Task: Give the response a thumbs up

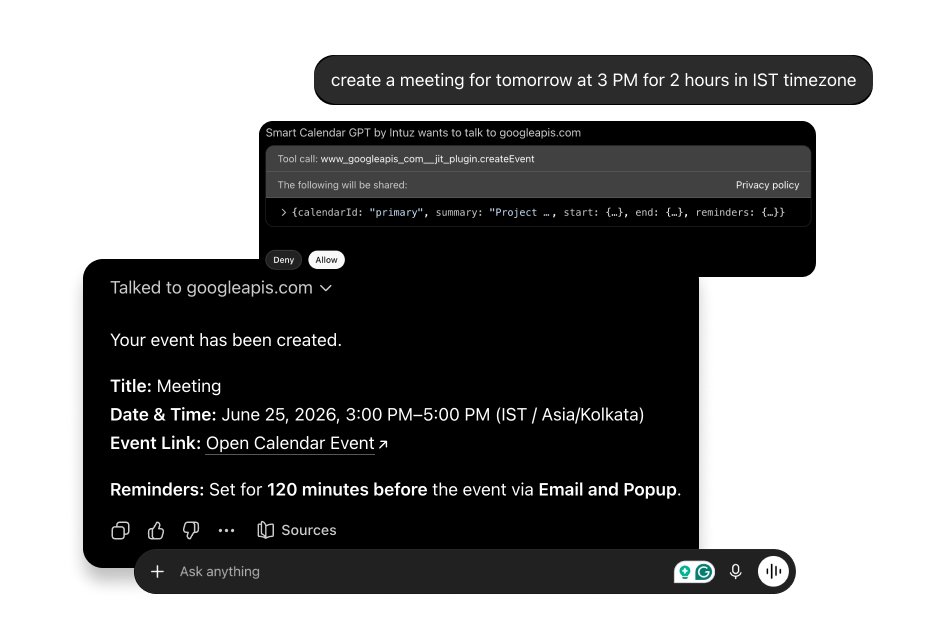Action: click(156, 530)
